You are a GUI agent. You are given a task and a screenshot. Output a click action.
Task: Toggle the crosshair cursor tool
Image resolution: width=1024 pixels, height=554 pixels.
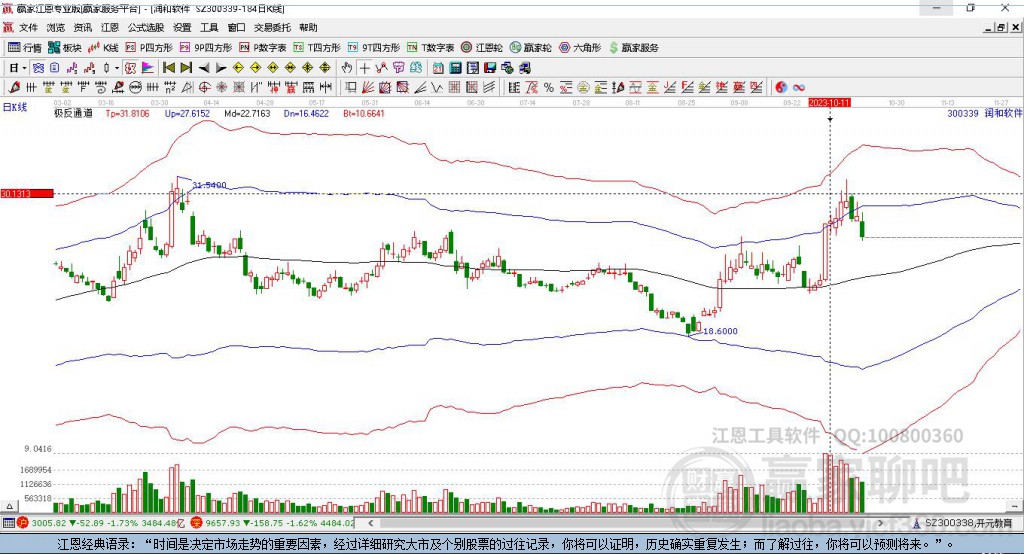364,68
